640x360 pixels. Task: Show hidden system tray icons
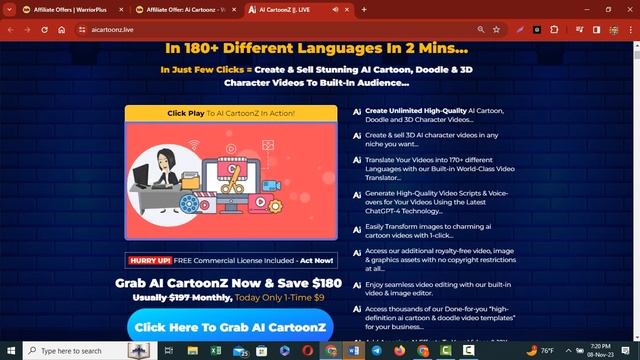568,351
